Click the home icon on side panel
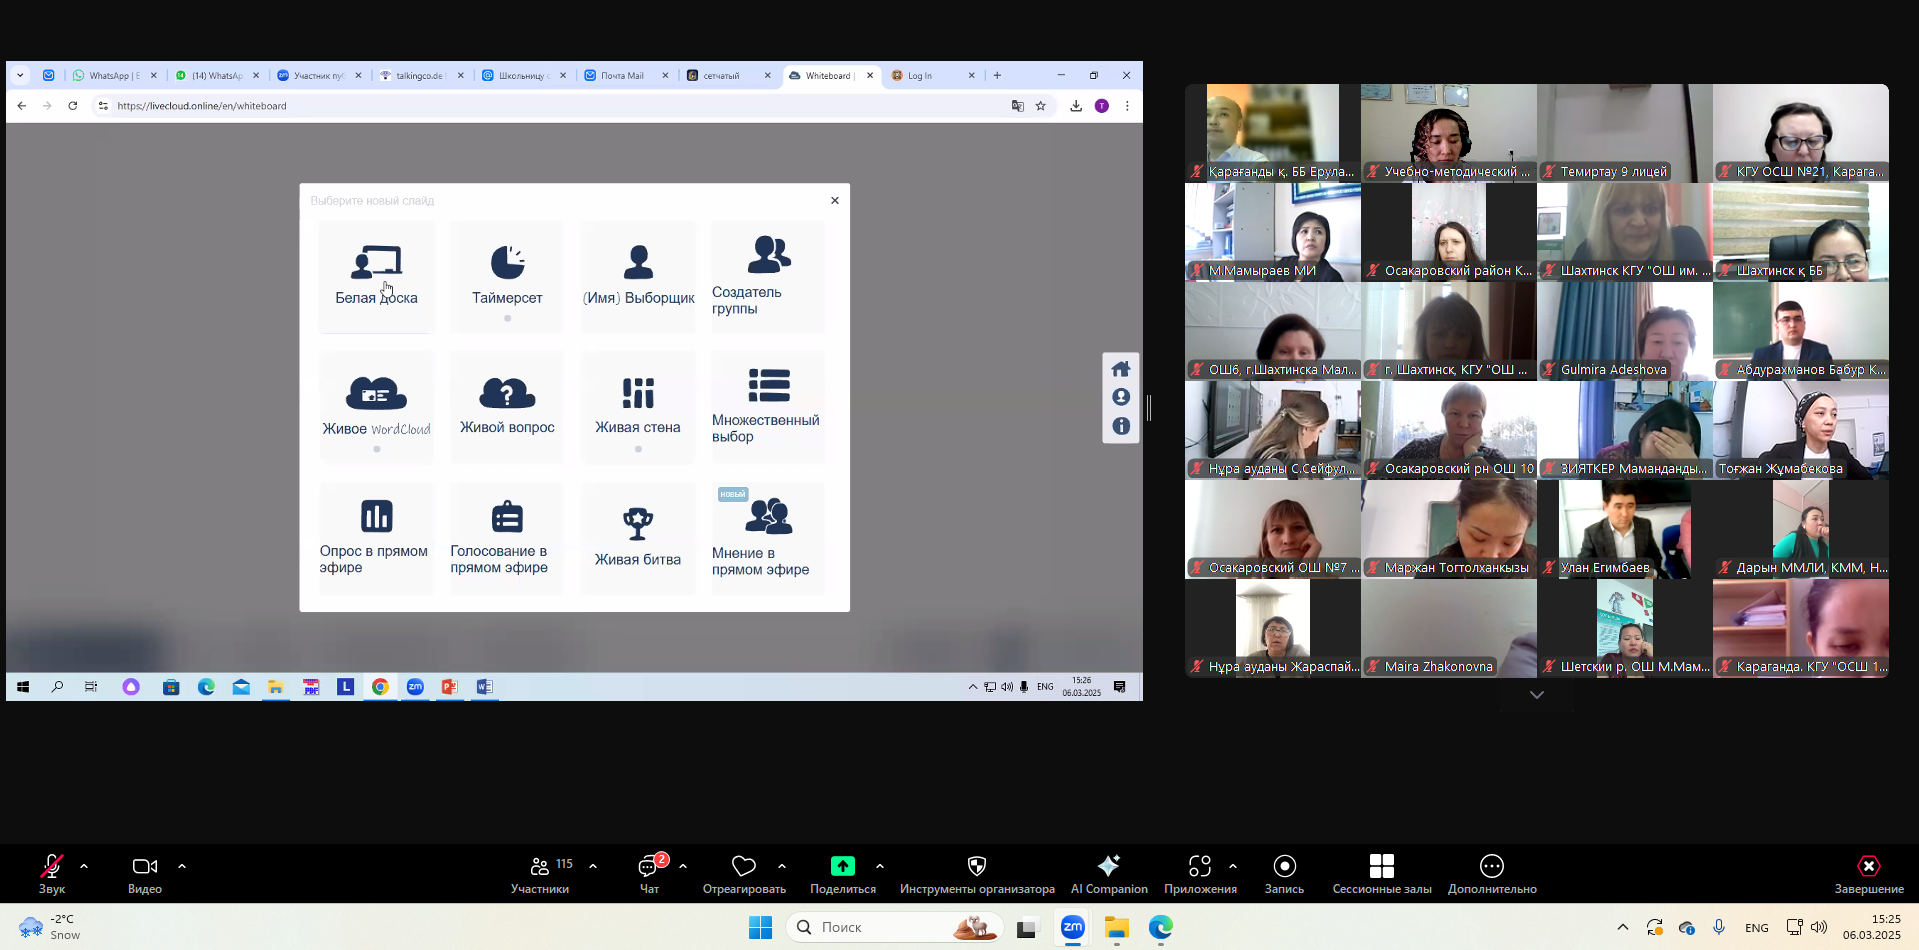The width and height of the screenshot is (1919, 950). [1121, 369]
